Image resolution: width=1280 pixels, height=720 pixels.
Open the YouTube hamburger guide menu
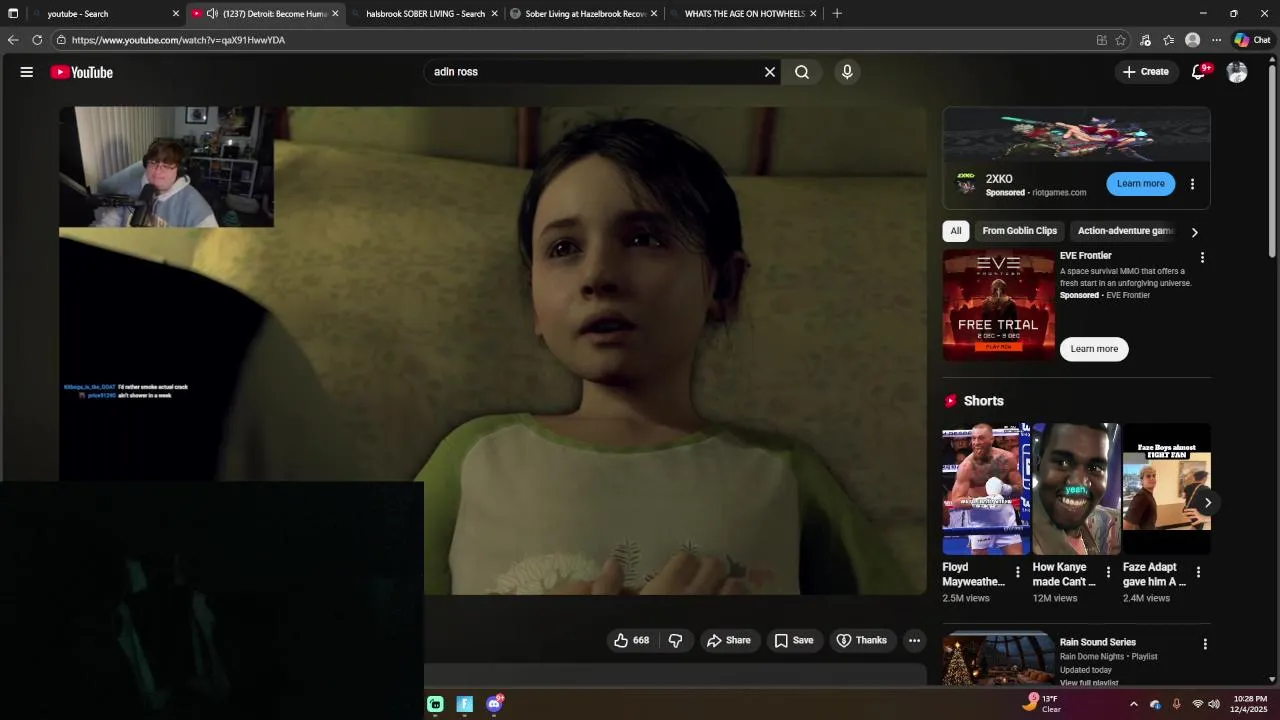pyautogui.click(x=27, y=72)
